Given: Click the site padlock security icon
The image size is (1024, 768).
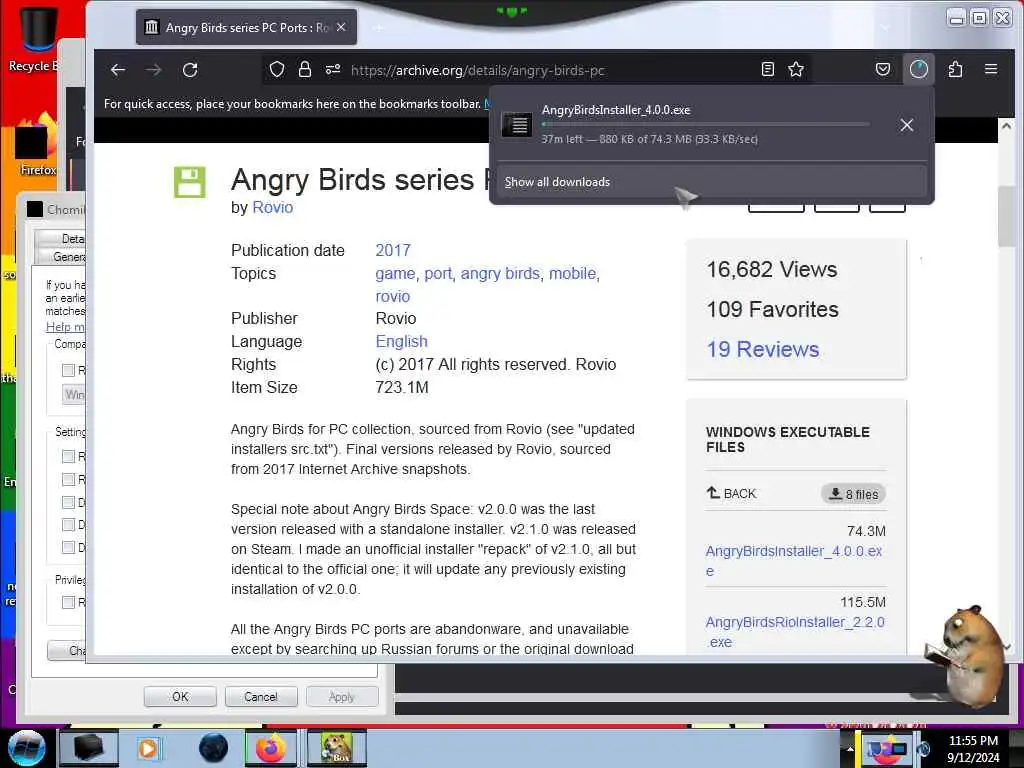Looking at the screenshot, I should click(305, 69).
